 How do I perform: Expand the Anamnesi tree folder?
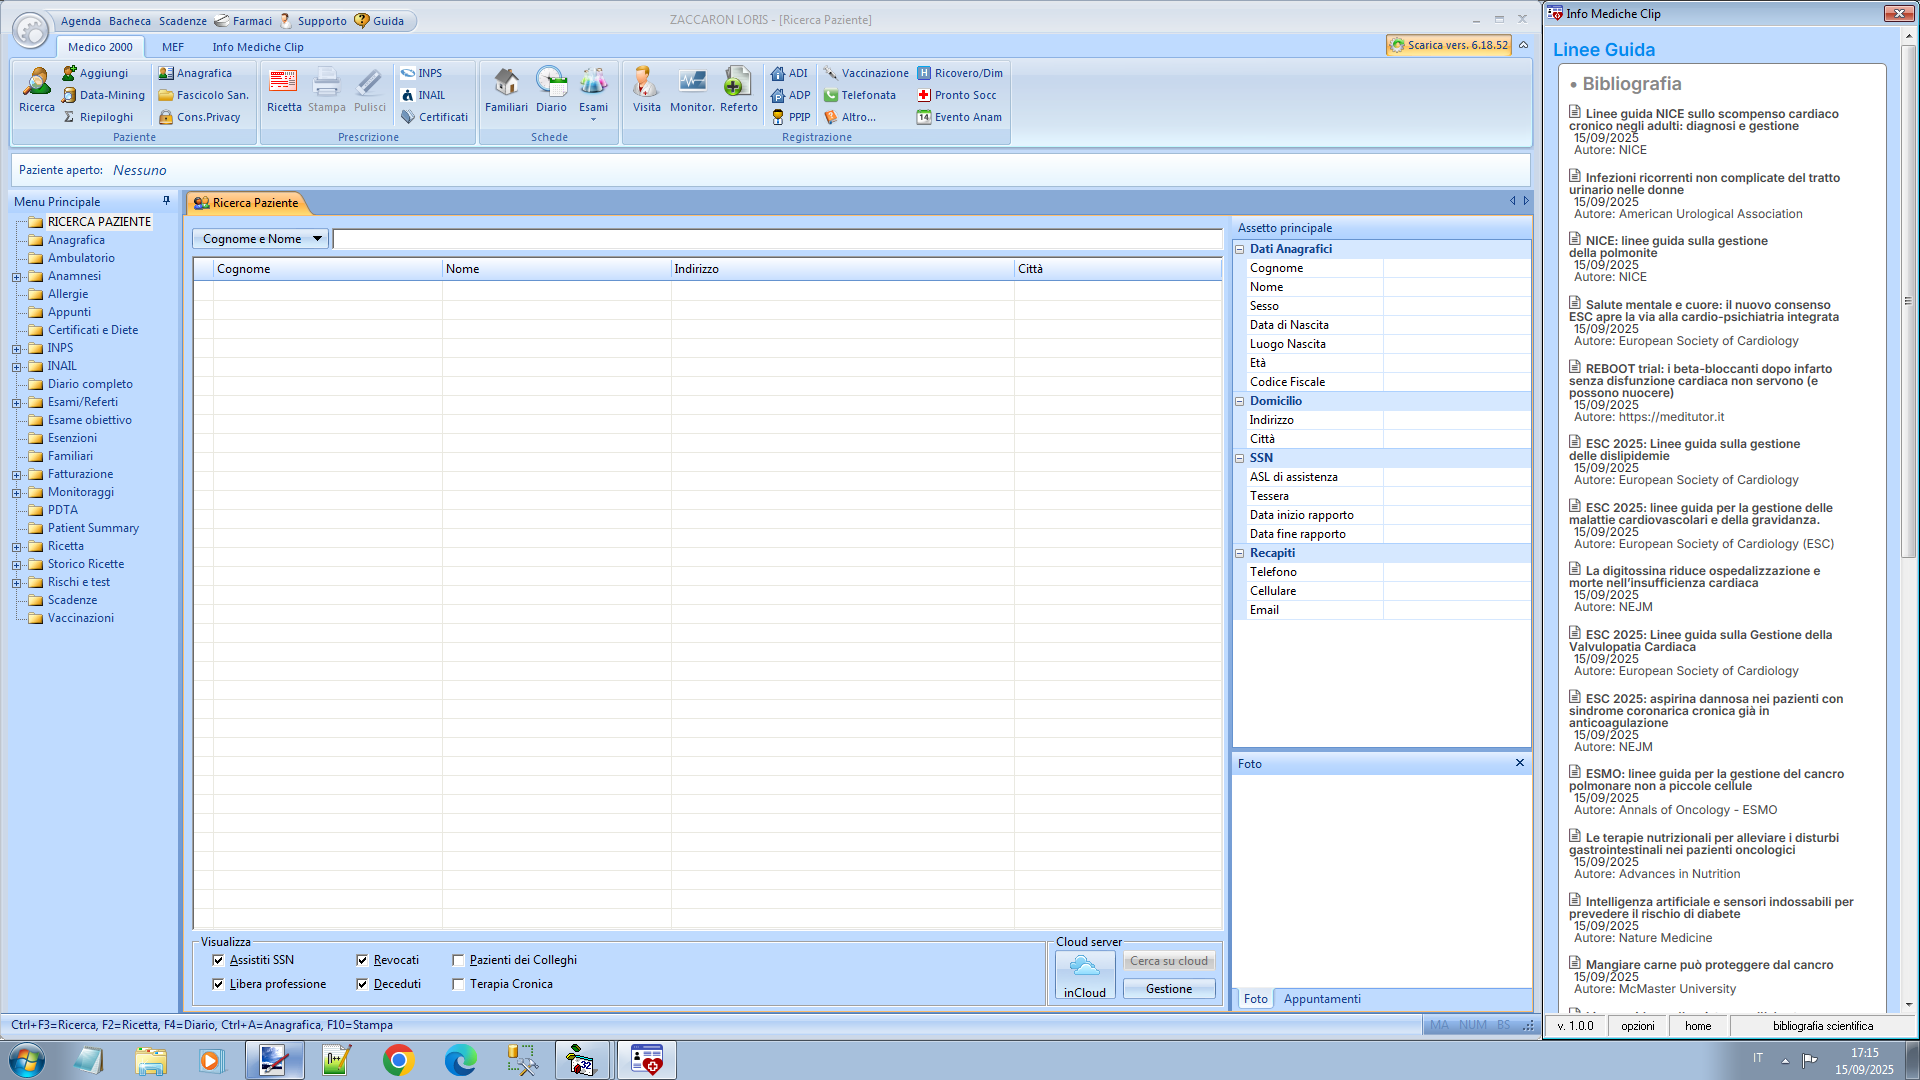pos(16,277)
